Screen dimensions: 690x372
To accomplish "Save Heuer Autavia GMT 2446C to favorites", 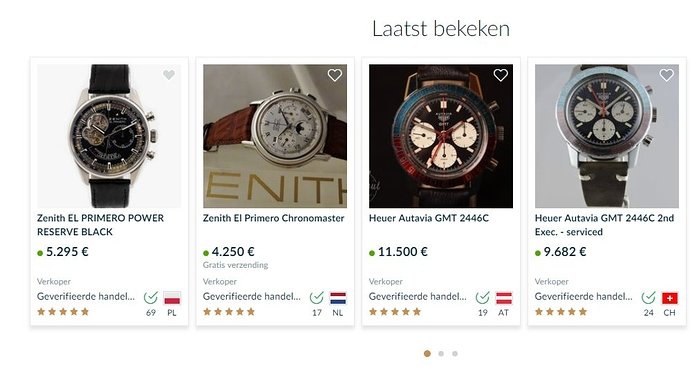I will tap(501, 75).
